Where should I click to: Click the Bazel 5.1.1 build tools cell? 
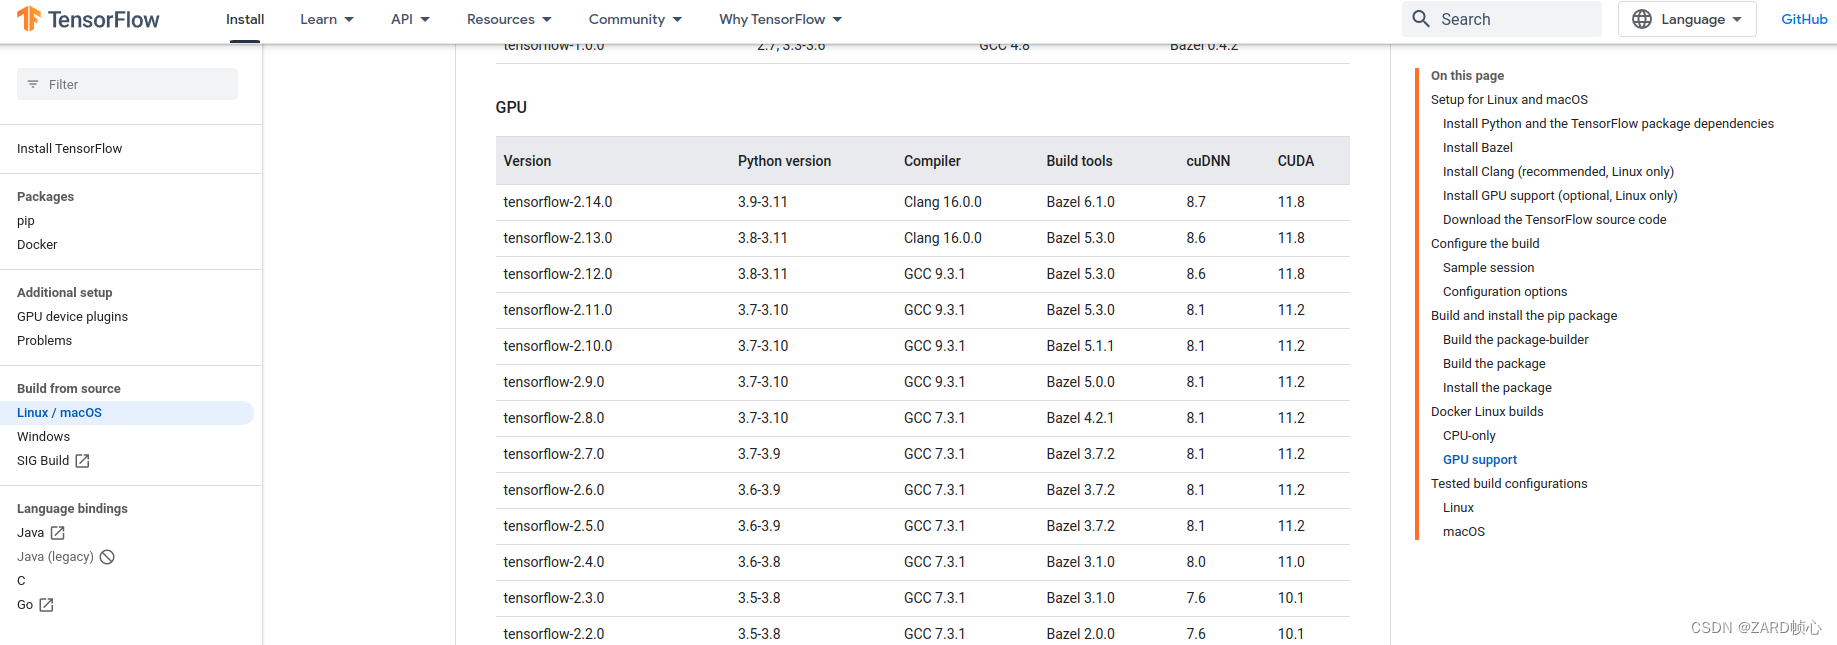coord(1080,346)
